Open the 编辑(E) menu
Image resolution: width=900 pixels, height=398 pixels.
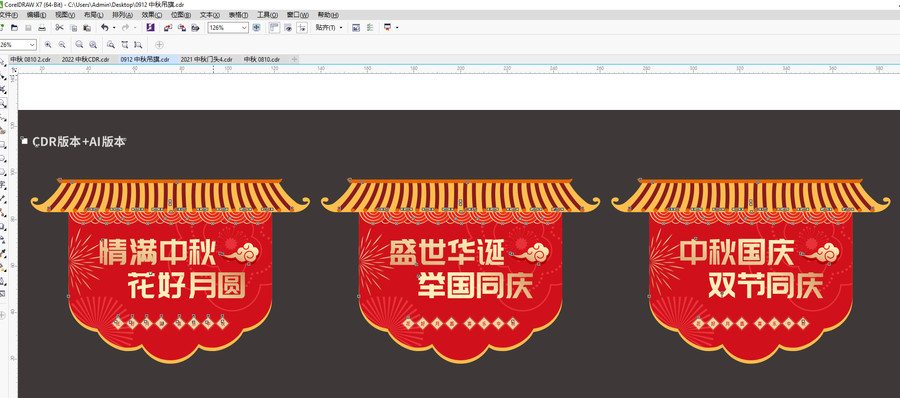[38, 15]
